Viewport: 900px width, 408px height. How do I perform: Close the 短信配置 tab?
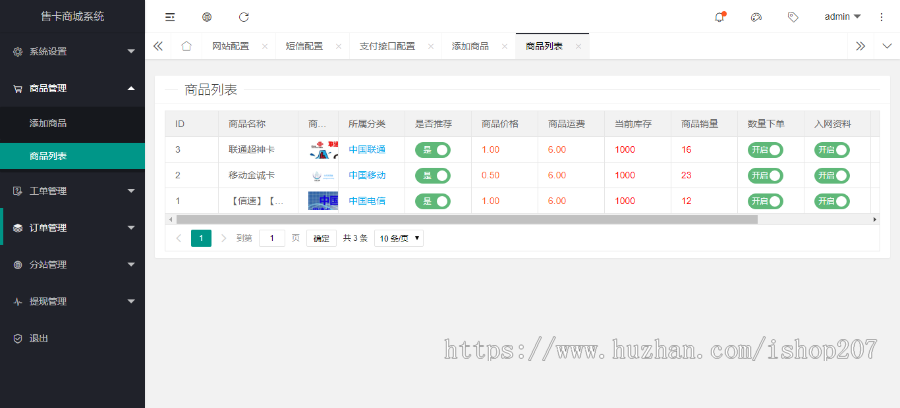click(x=339, y=46)
